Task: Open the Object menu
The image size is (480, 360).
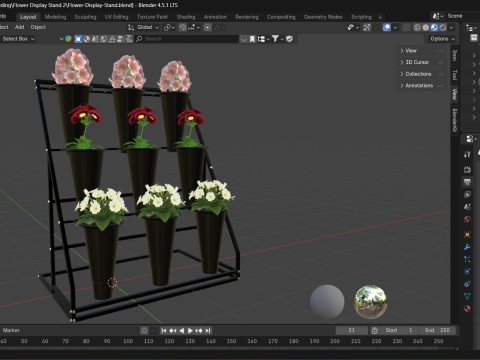Action: pyautogui.click(x=38, y=27)
